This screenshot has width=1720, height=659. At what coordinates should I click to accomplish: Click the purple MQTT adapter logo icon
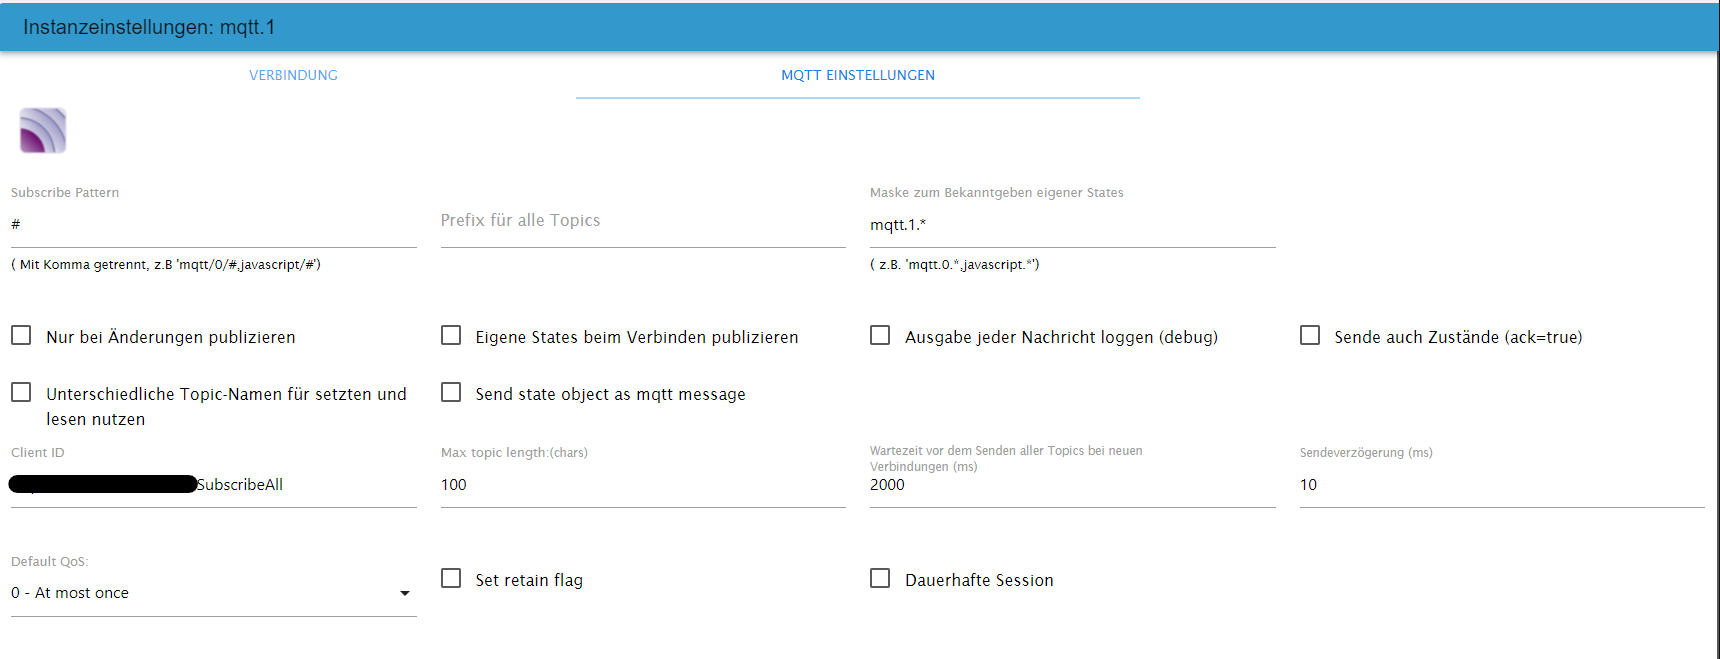[x=43, y=131]
